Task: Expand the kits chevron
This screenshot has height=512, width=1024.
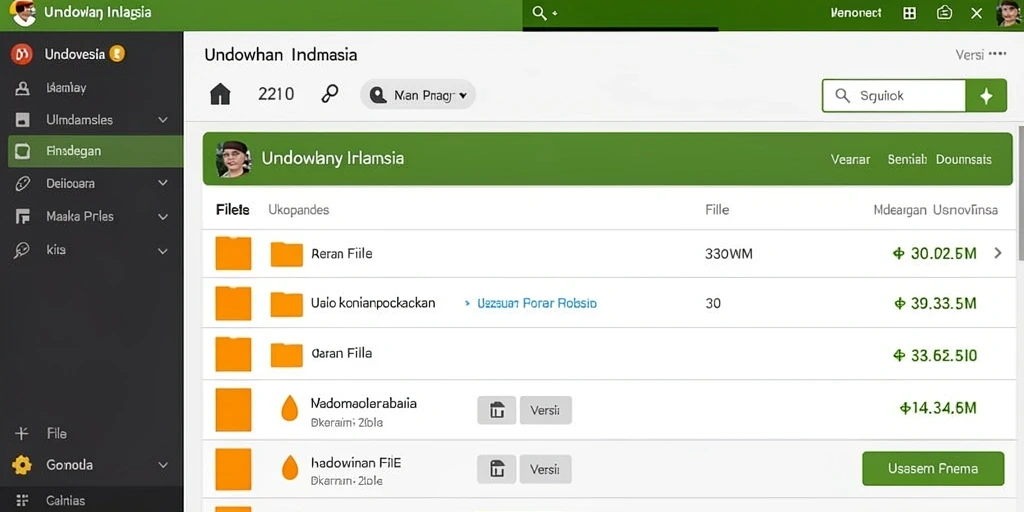Action: 163,250
